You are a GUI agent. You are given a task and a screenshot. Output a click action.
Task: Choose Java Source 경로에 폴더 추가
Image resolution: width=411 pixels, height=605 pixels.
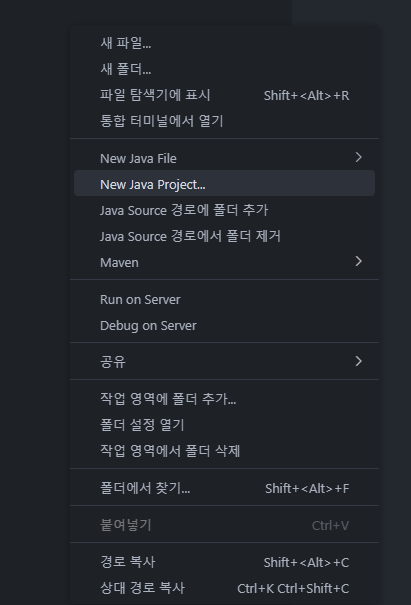click(224, 210)
